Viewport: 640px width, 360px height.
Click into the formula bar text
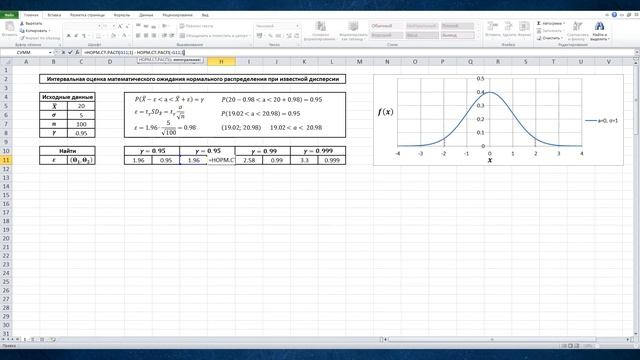pyautogui.click(x=135, y=53)
